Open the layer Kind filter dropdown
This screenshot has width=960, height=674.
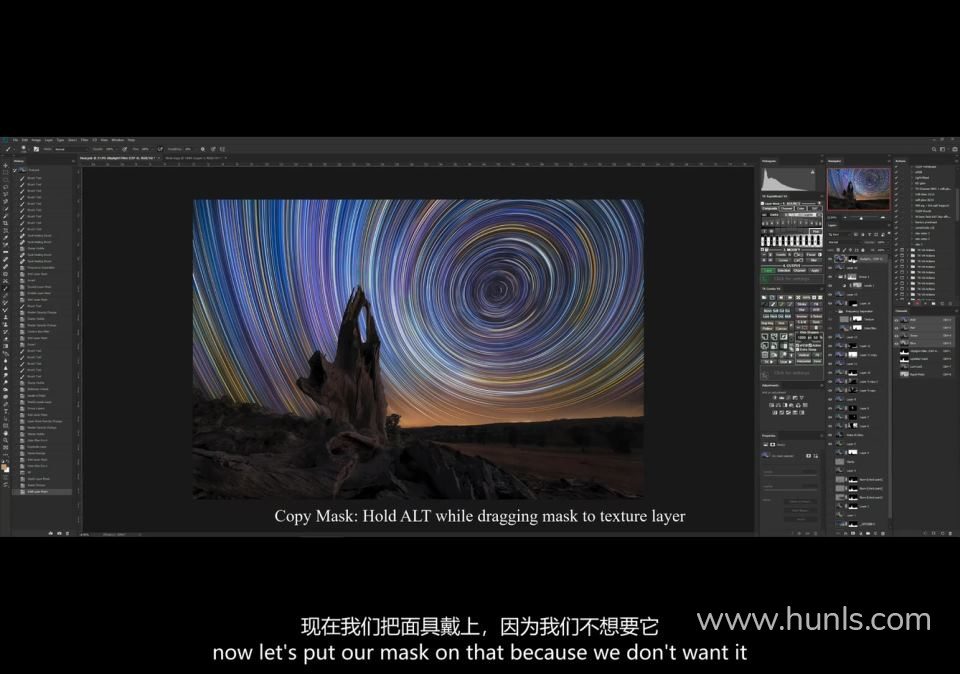(x=838, y=234)
